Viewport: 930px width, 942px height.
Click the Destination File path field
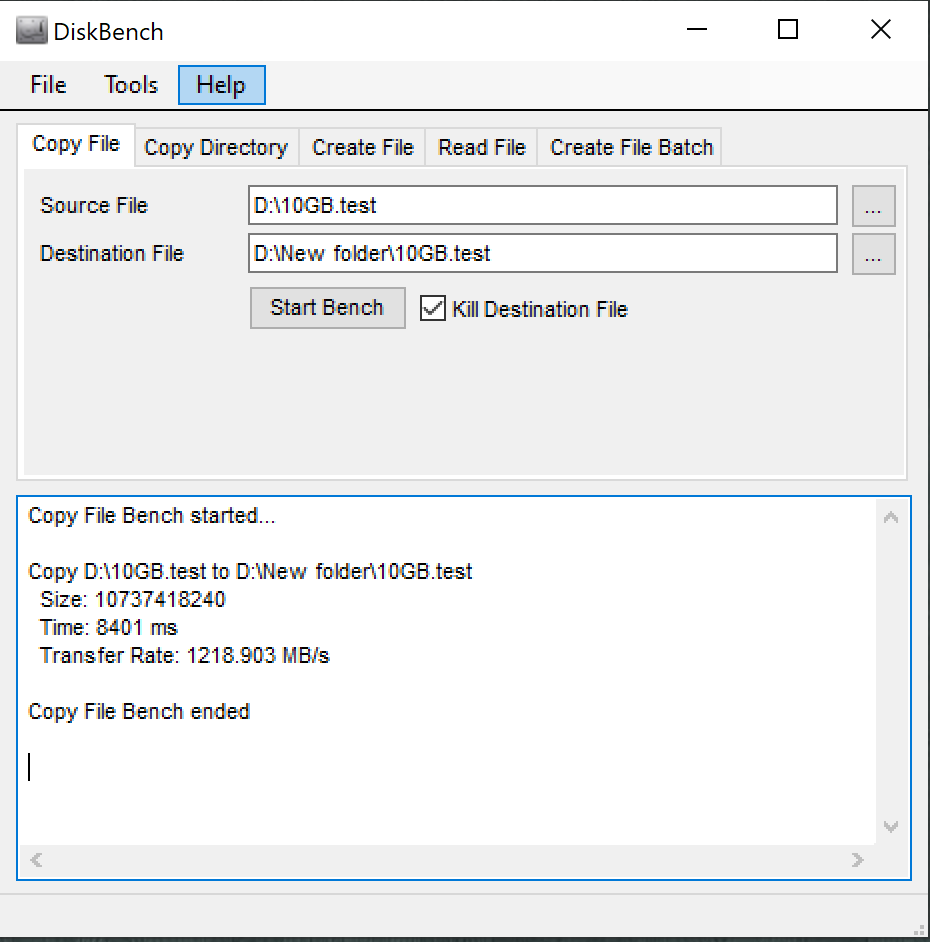pos(543,254)
